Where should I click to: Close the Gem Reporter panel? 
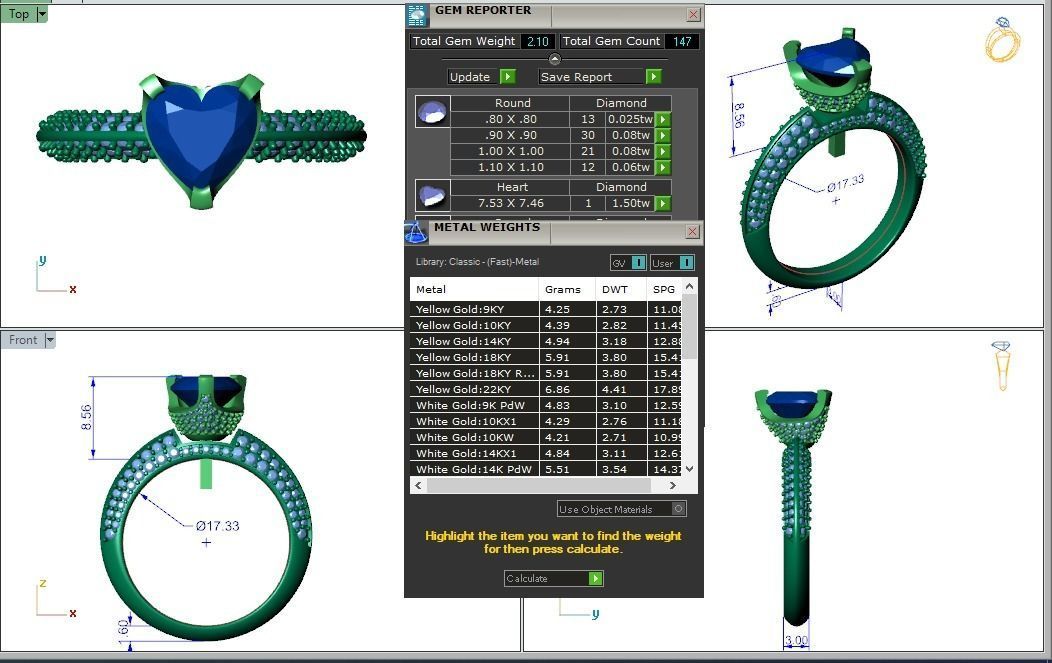tap(694, 14)
